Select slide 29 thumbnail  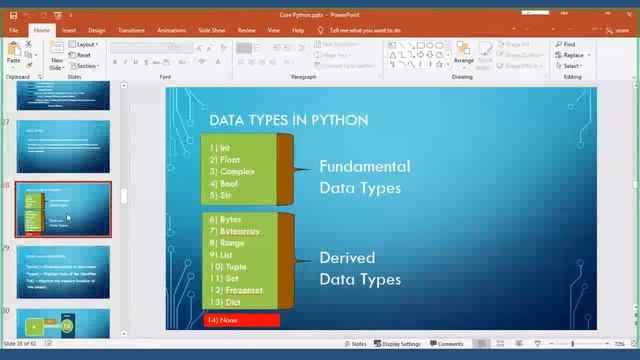click(x=63, y=272)
